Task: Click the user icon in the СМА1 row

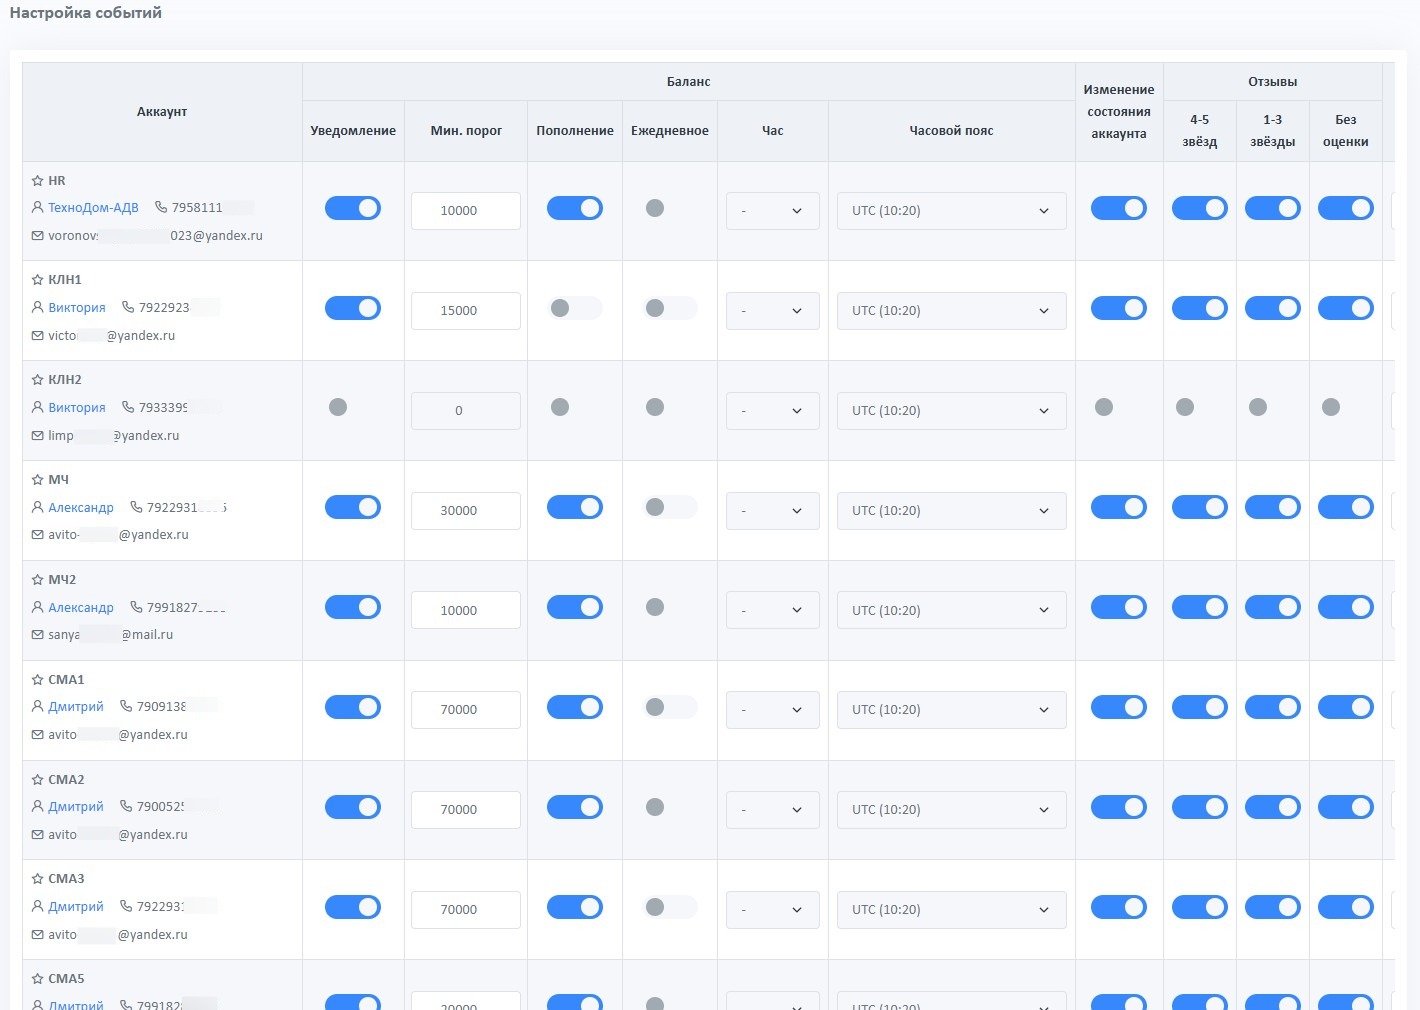Action: [x=37, y=707]
